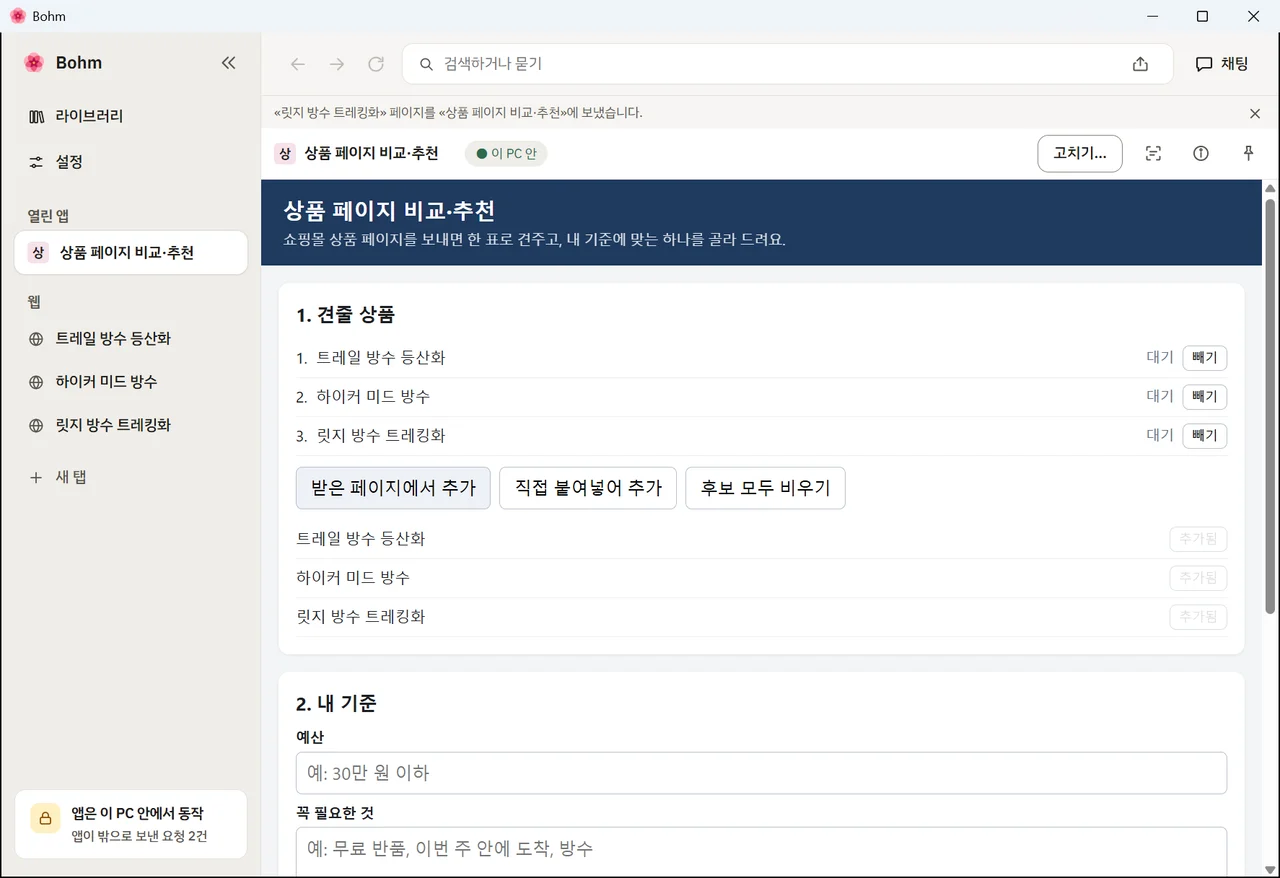The image size is (1280, 878).
Task: Click the 이 PC 안 status badge
Action: [506, 154]
